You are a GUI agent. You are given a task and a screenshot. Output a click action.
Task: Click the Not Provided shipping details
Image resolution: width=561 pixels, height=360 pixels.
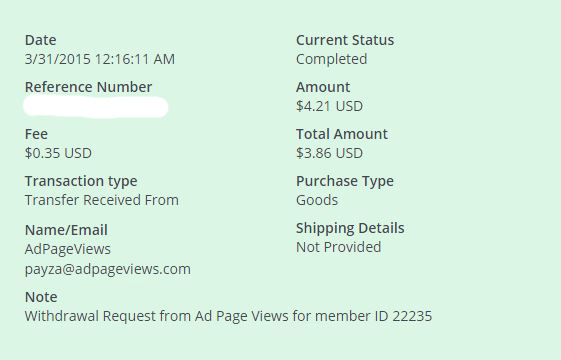coord(338,247)
